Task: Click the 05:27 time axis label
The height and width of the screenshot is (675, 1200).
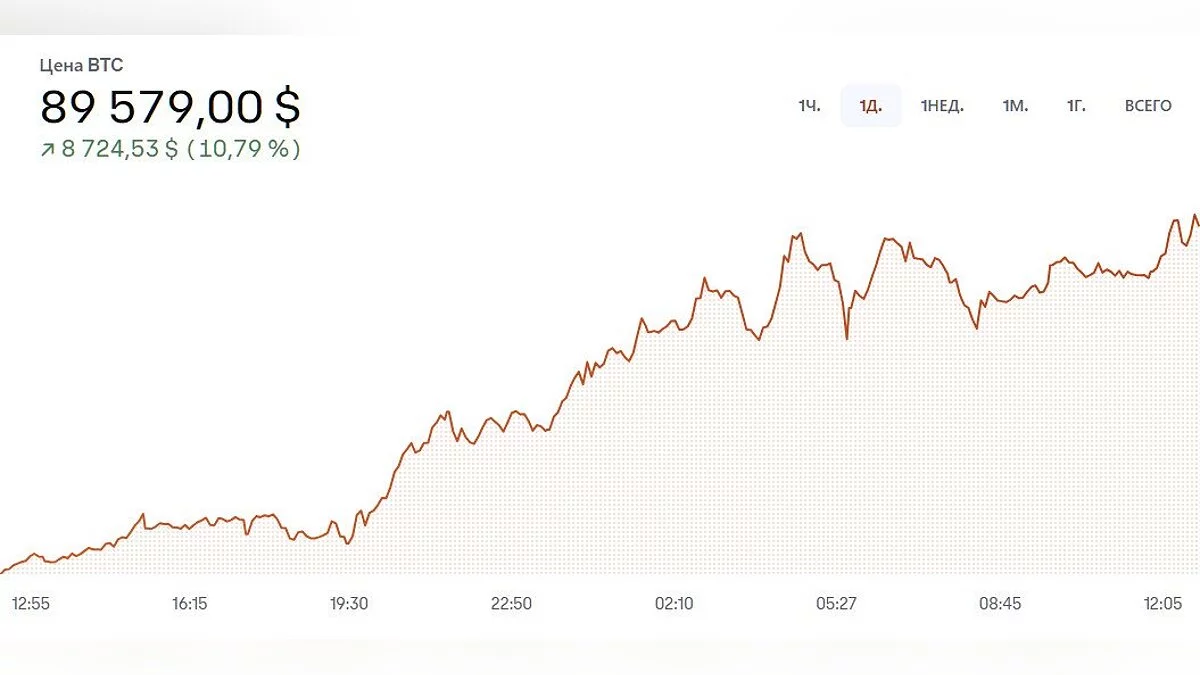Action: [x=836, y=603]
